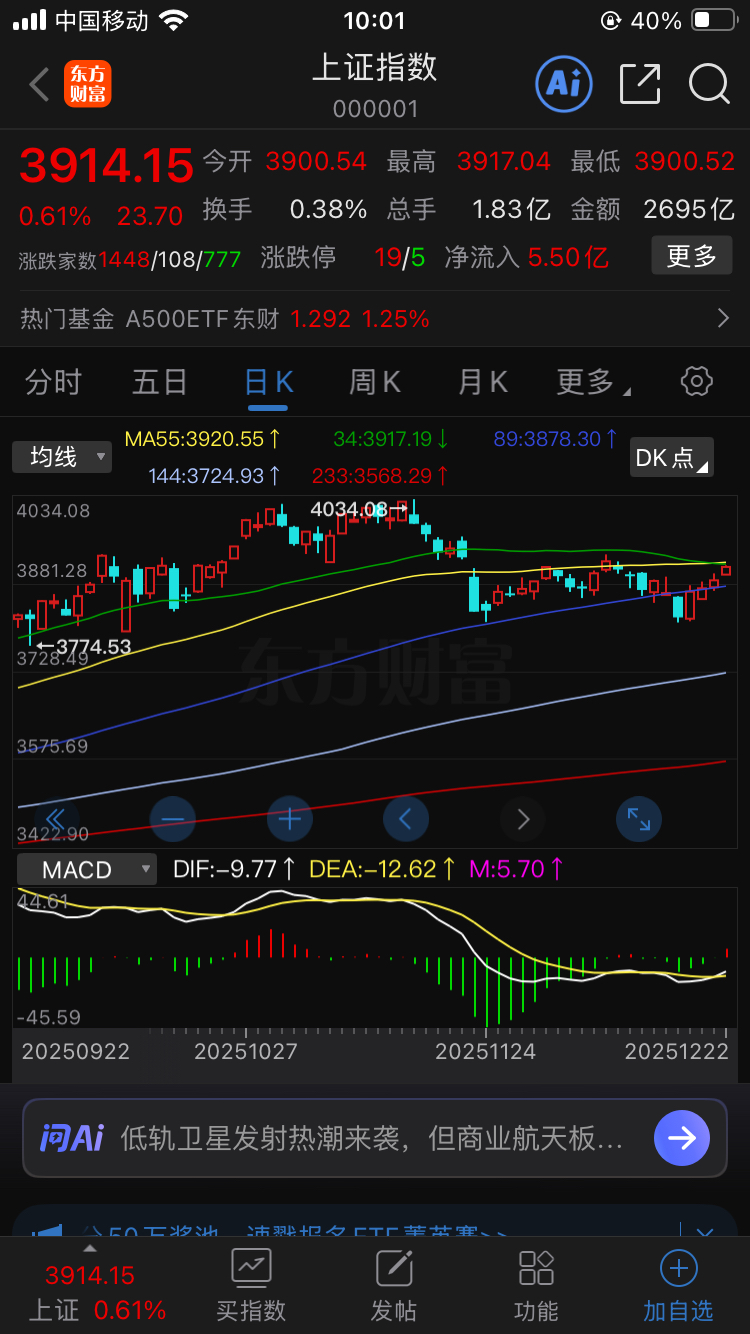This screenshot has height=1334, width=750.
Task: Open the DK点 dropdown
Action: [x=673, y=458]
